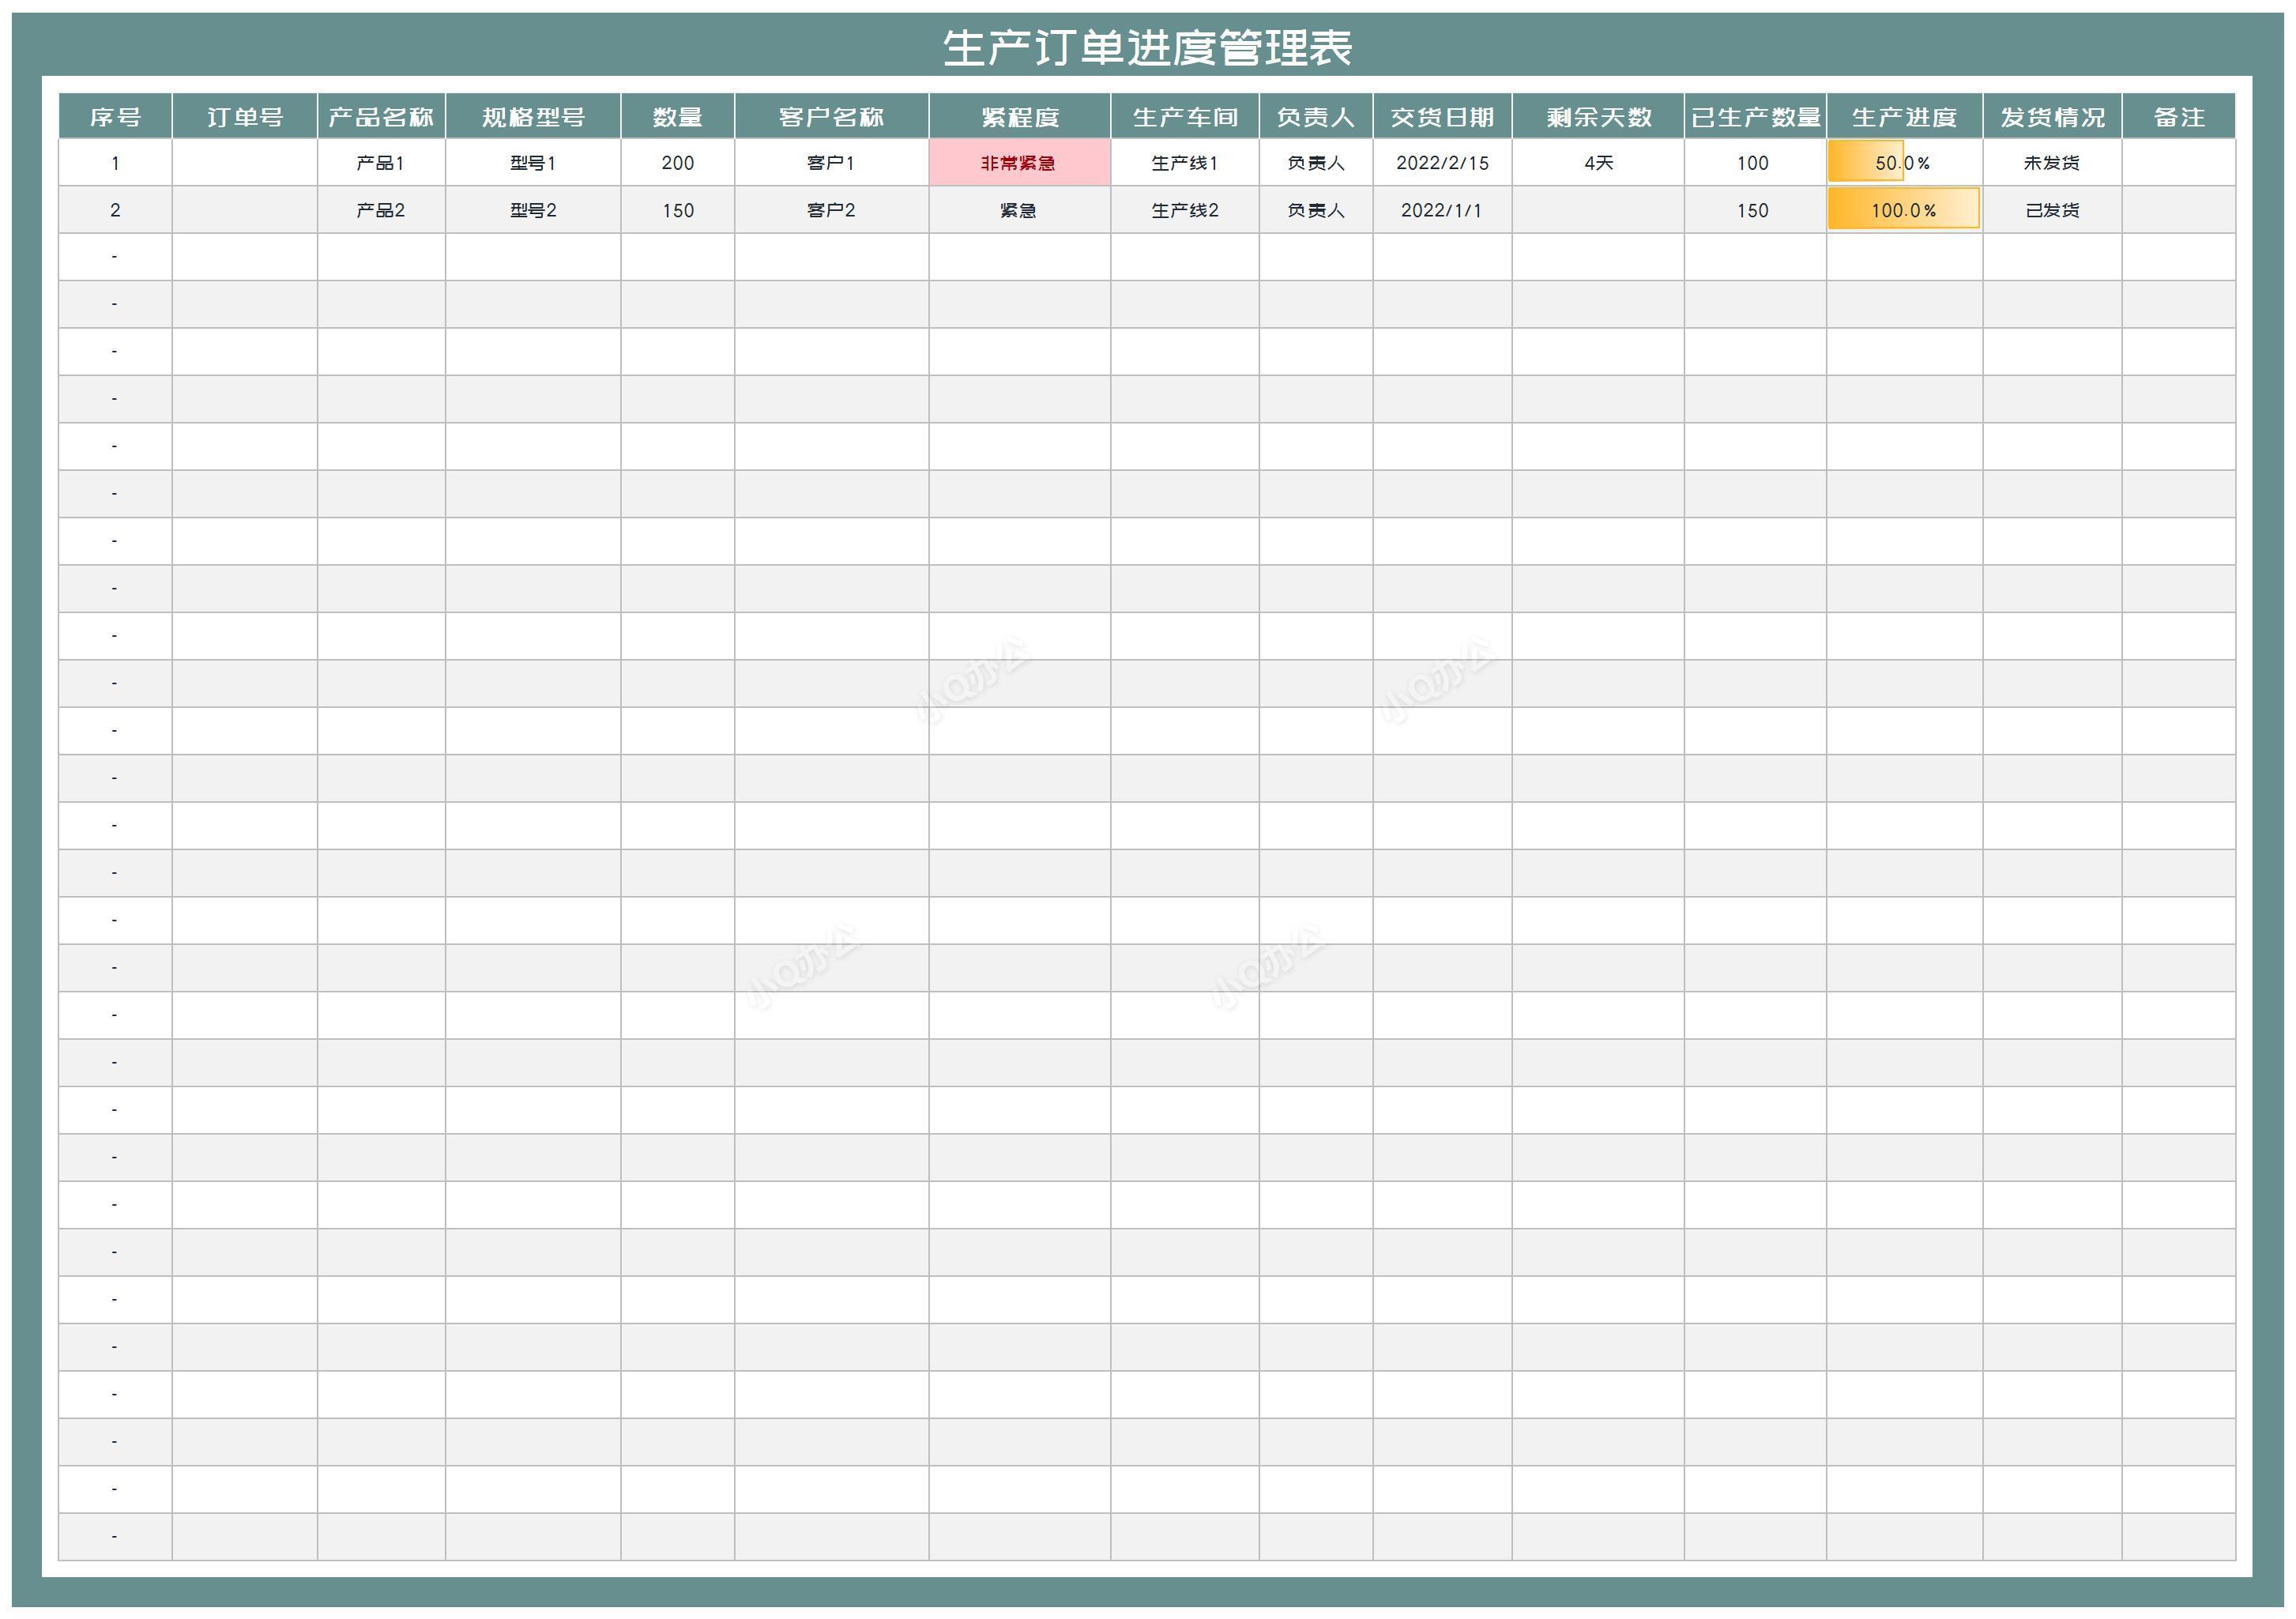Click the 100.0% progress bar cell
This screenshot has width=2296, height=1619.
(1903, 210)
